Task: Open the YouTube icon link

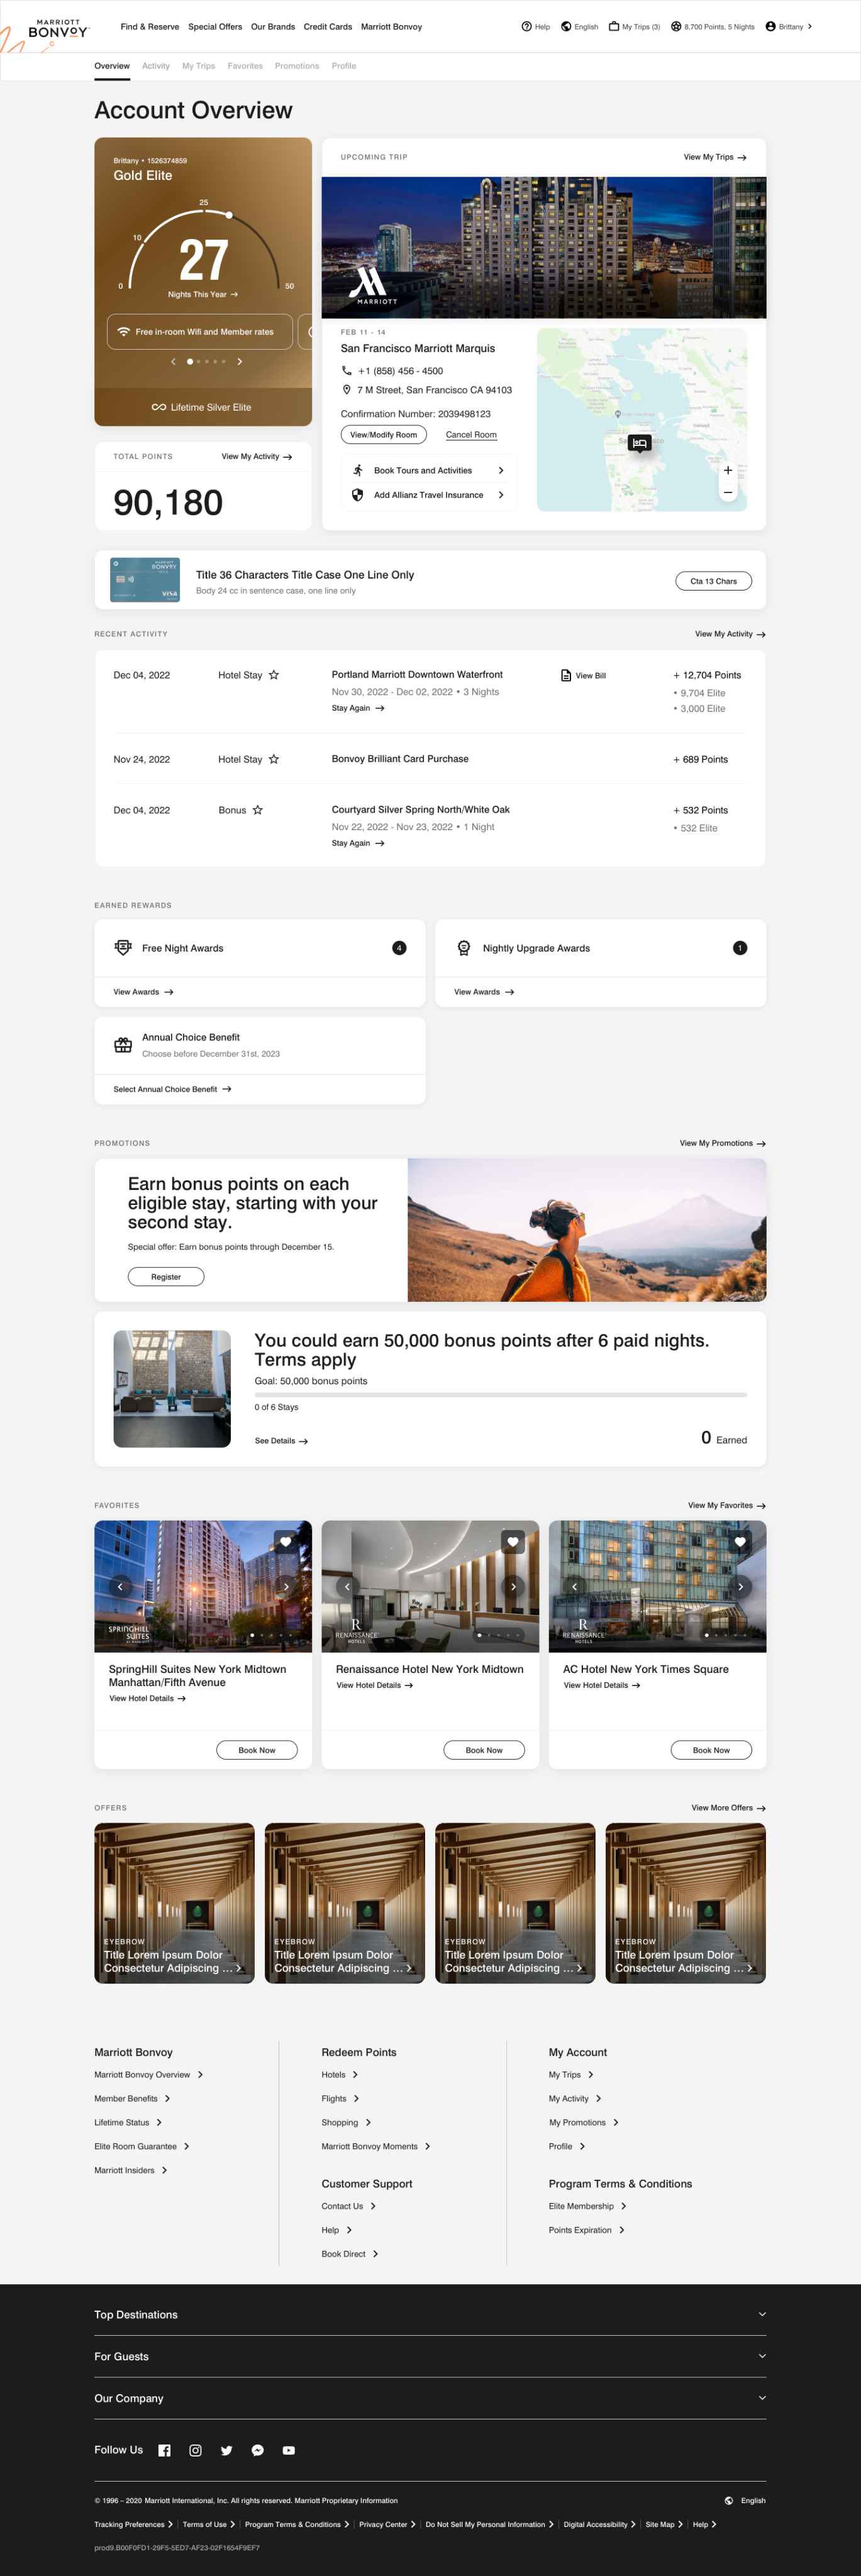Action: coord(289,2450)
